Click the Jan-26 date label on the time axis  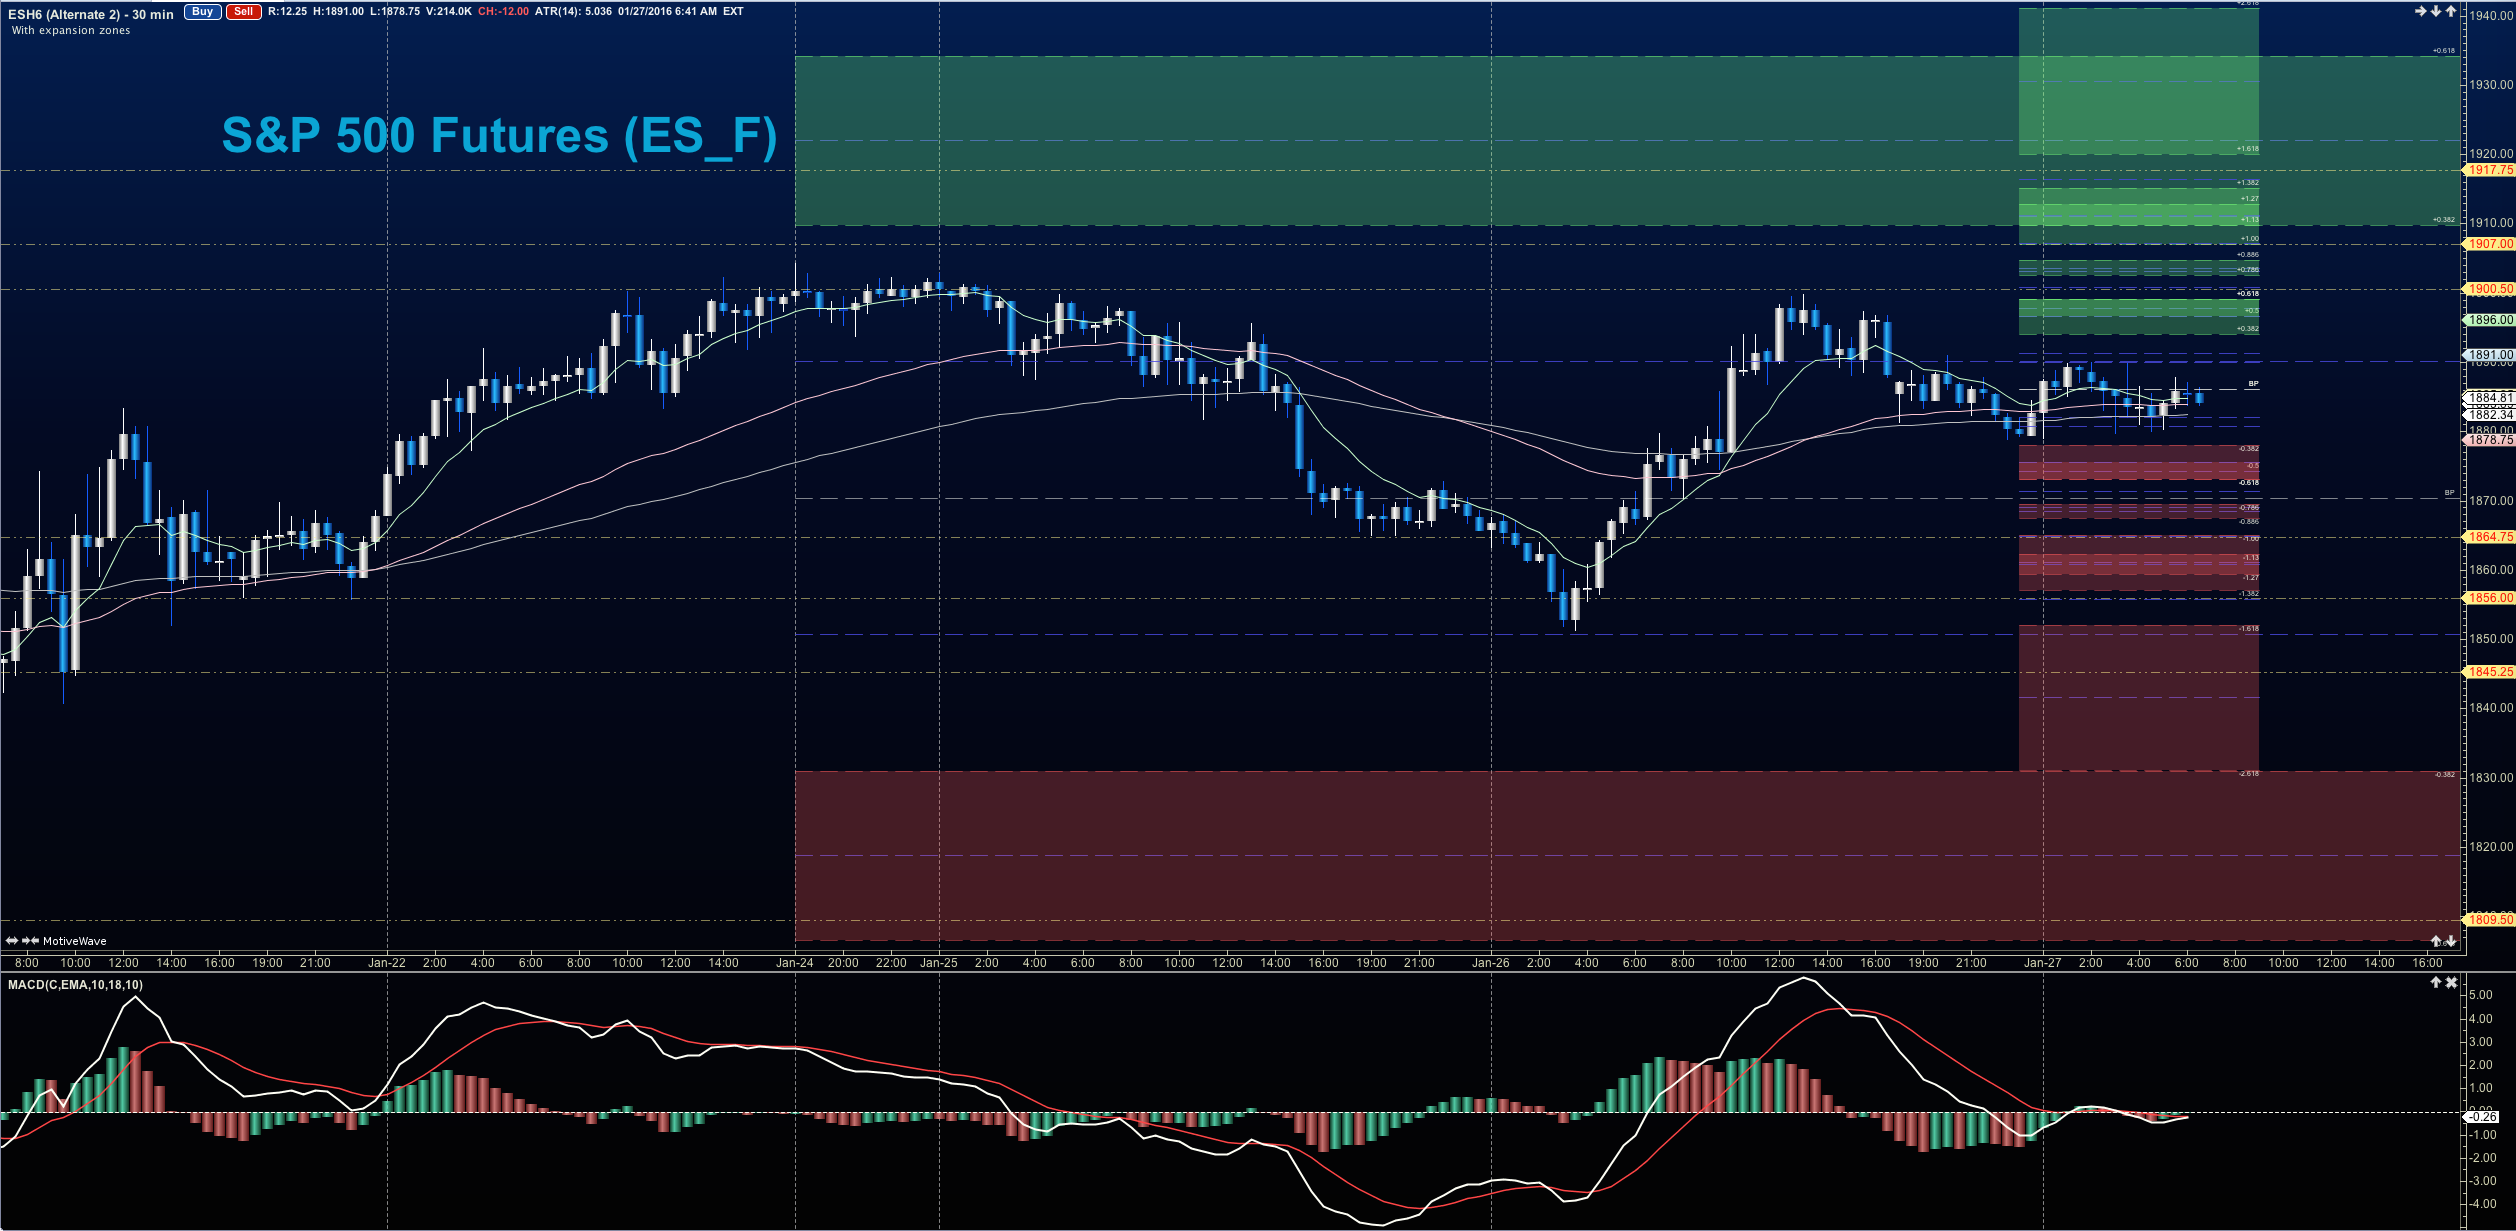click(x=1490, y=963)
